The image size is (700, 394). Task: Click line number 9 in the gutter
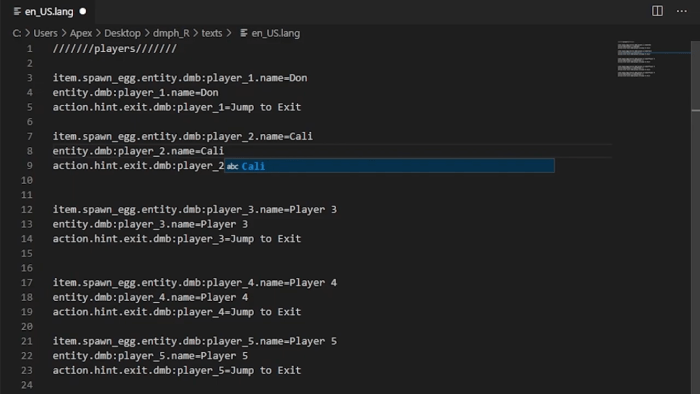29,166
